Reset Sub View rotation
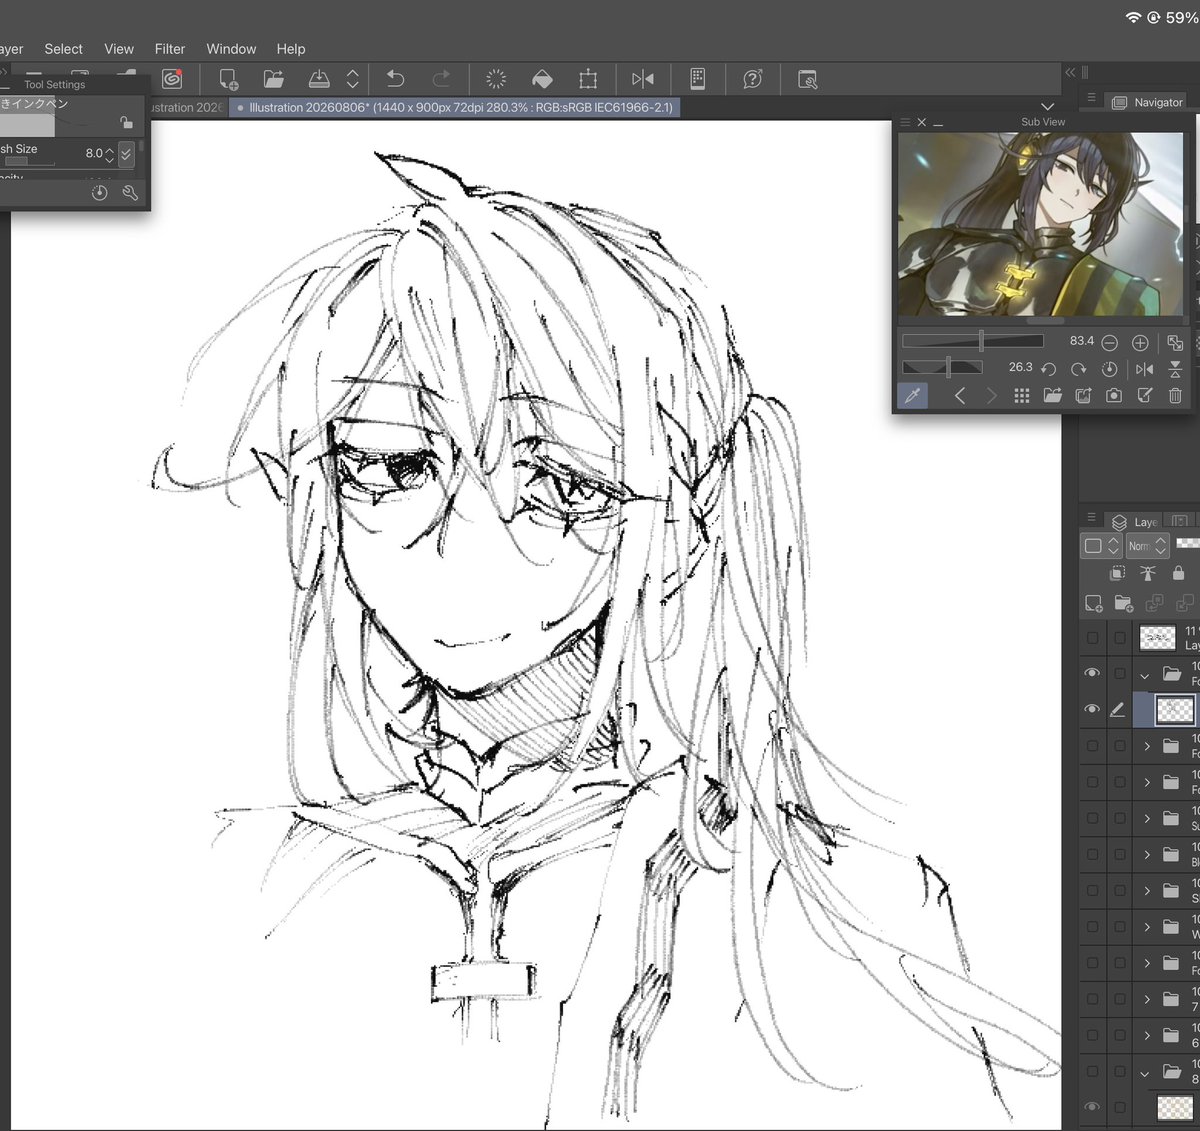The width and height of the screenshot is (1200, 1131). pyautogui.click(x=1109, y=369)
